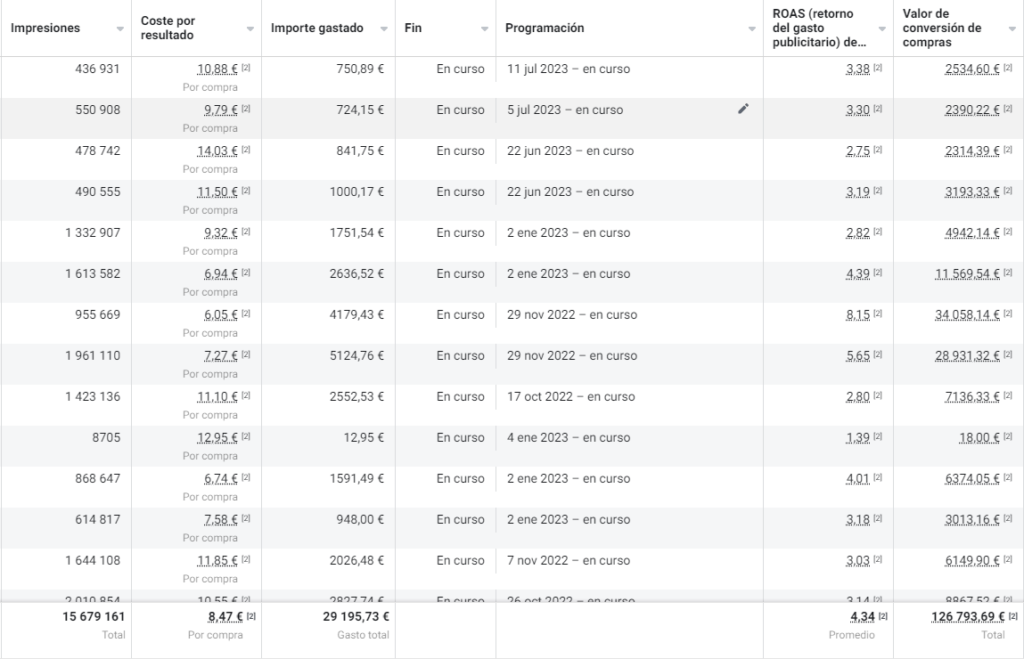Open the Impresiones column dropdown arrow
Viewport: 1024px width, 659px height.
point(120,29)
